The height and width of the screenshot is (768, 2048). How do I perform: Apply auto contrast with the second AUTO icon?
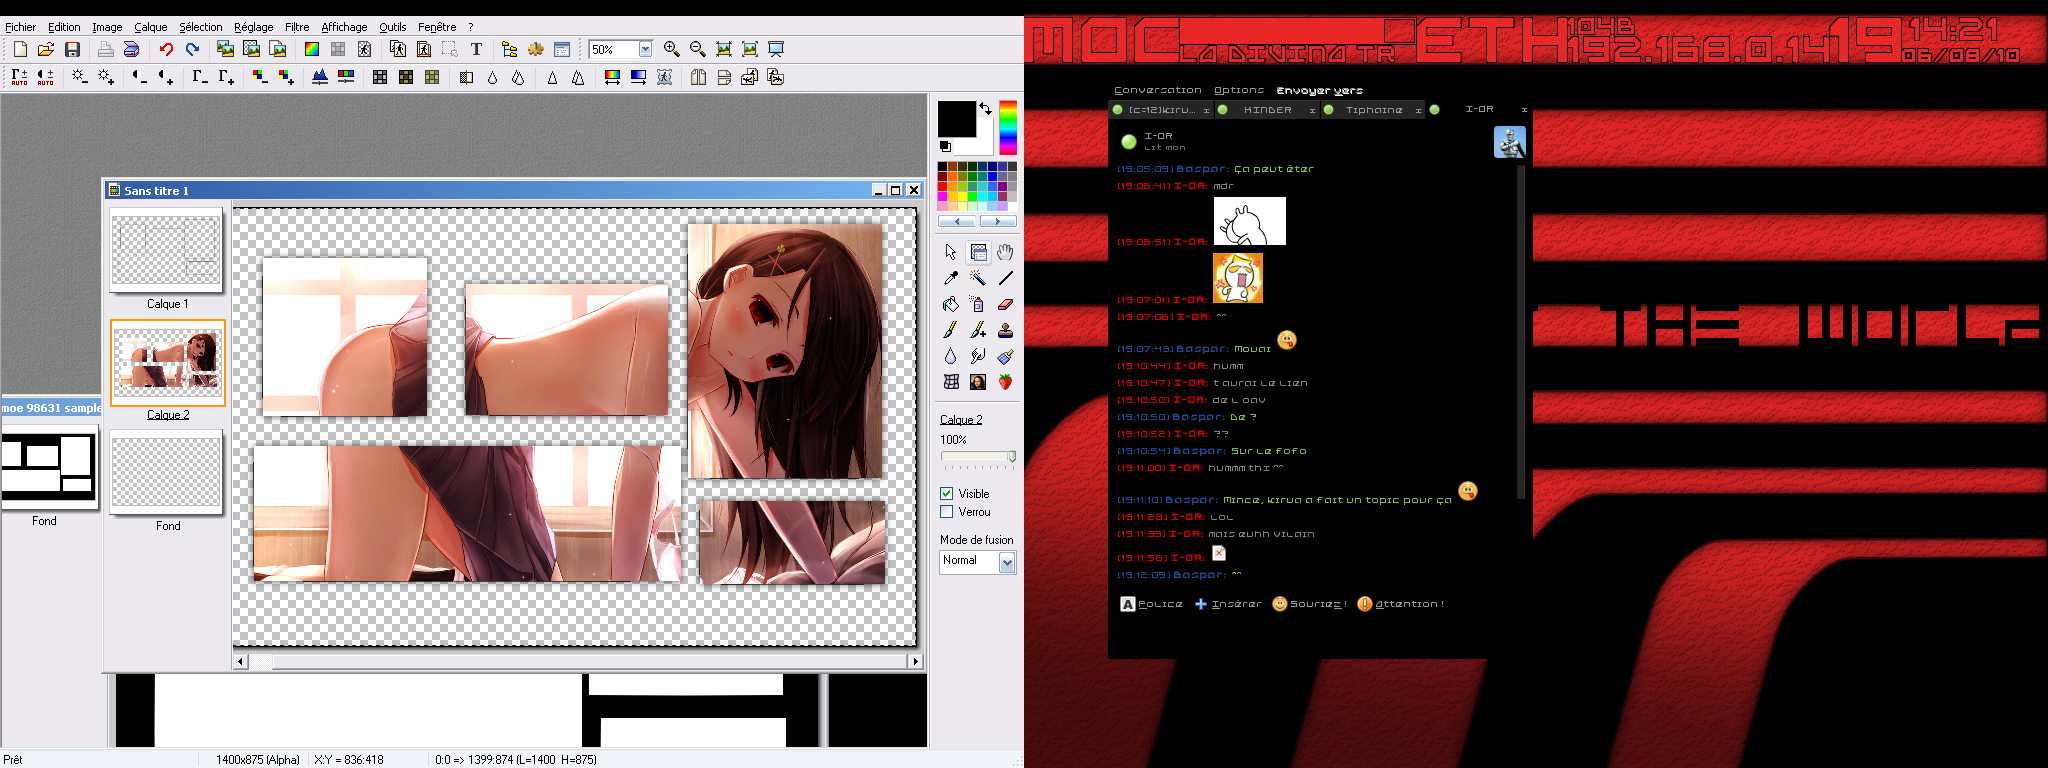pyautogui.click(x=46, y=77)
